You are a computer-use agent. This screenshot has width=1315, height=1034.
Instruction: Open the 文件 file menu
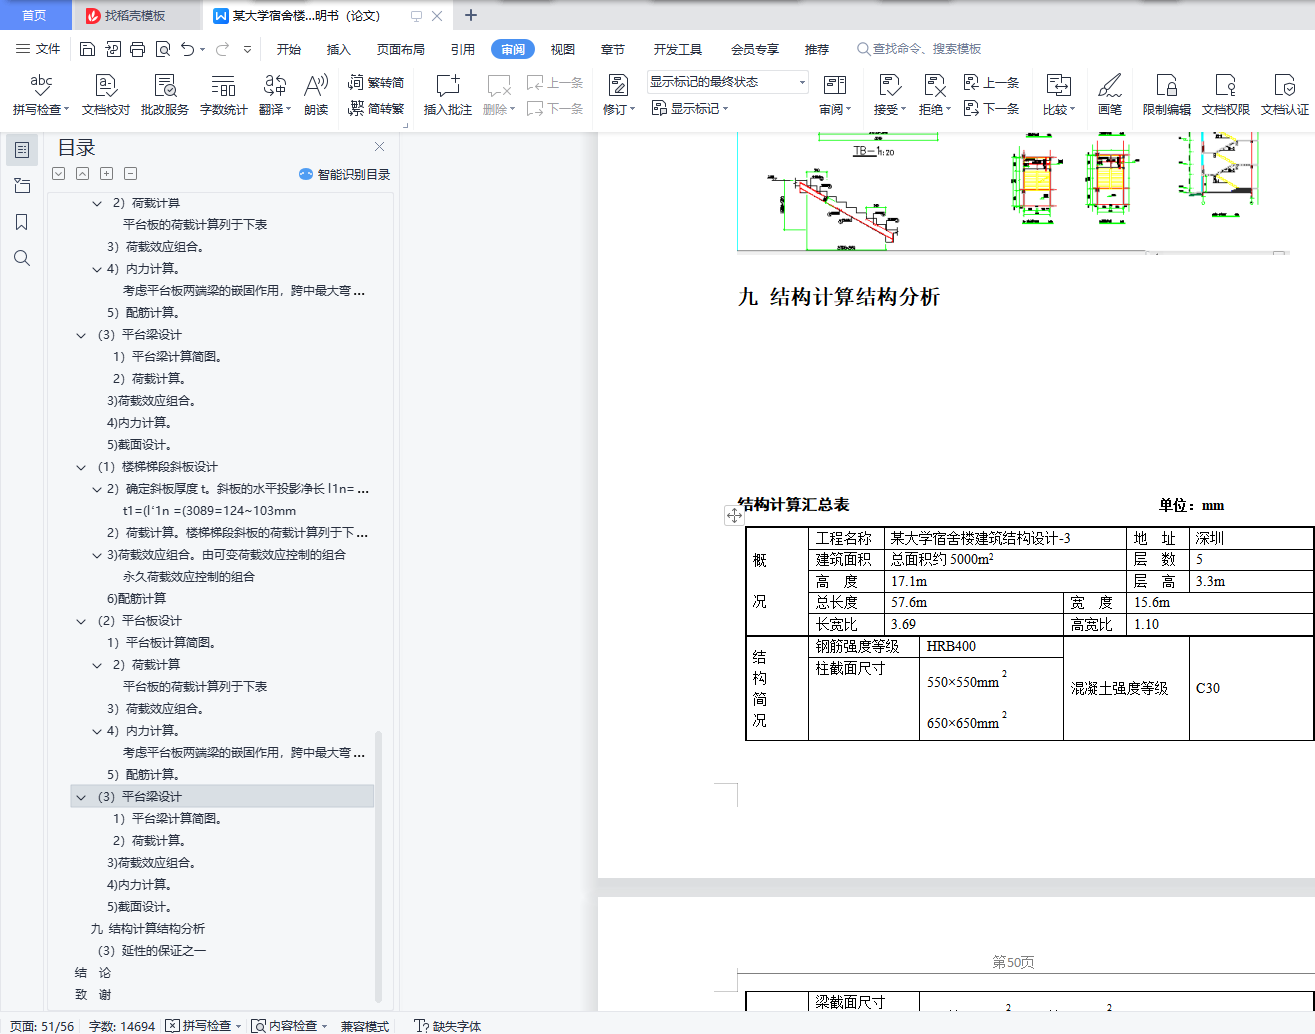point(38,49)
